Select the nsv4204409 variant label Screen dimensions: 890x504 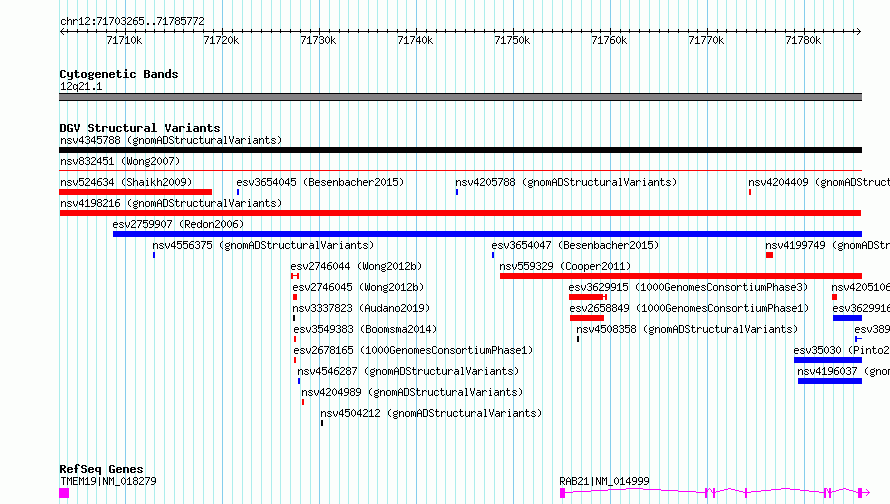click(x=818, y=182)
